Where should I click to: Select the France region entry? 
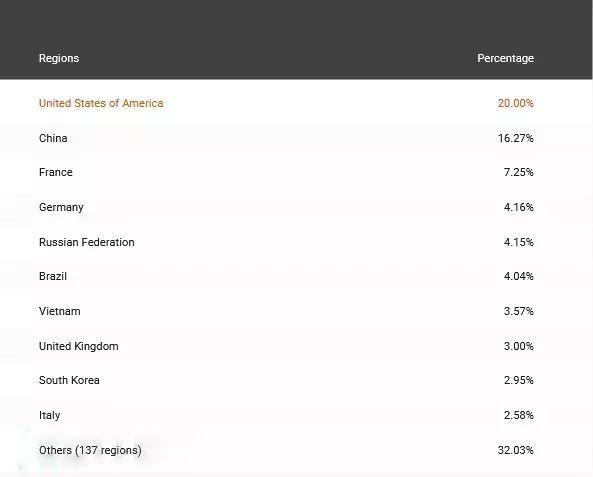pos(56,172)
